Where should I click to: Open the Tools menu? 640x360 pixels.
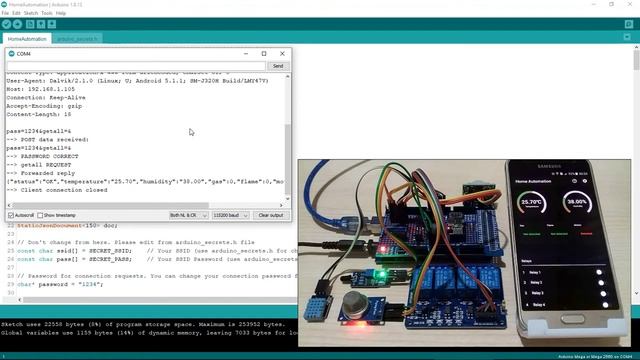click(x=47, y=13)
